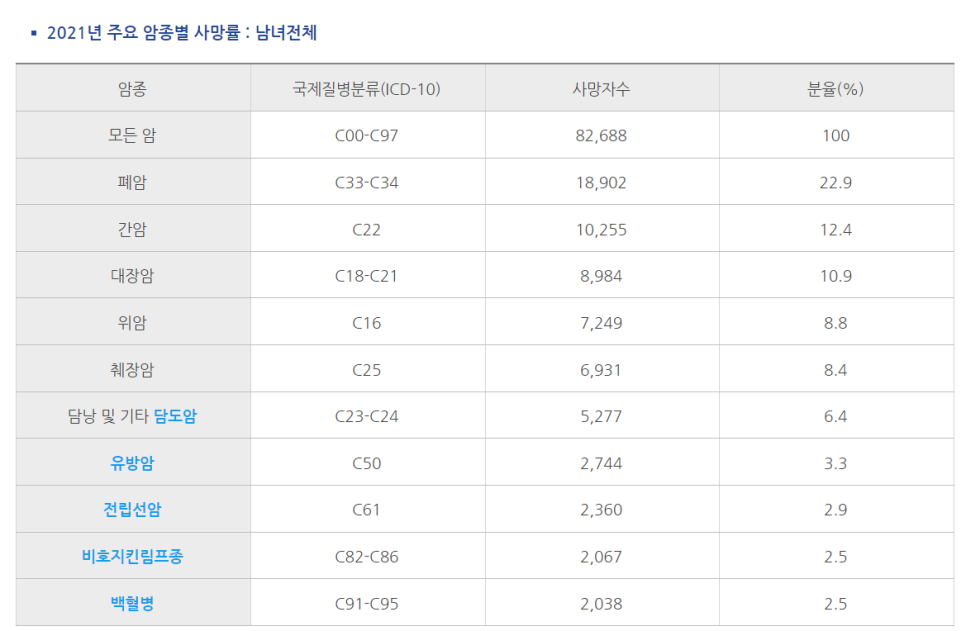
Task: Click the 2,360 death count
Action: coord(601,510)
